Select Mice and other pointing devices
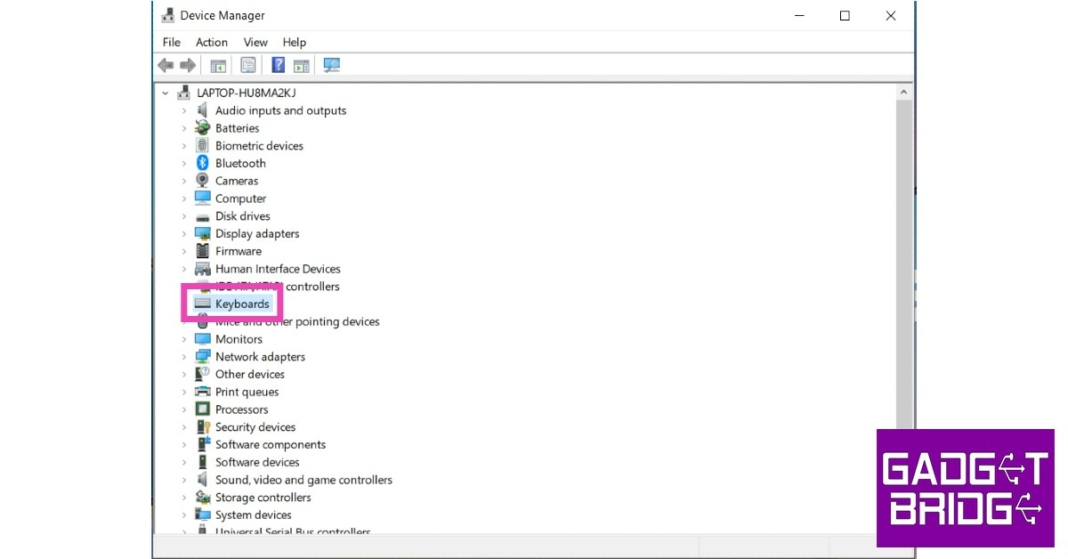This screenshot has width=1068, height=559. pyautogui.click(x=297, y=321)
